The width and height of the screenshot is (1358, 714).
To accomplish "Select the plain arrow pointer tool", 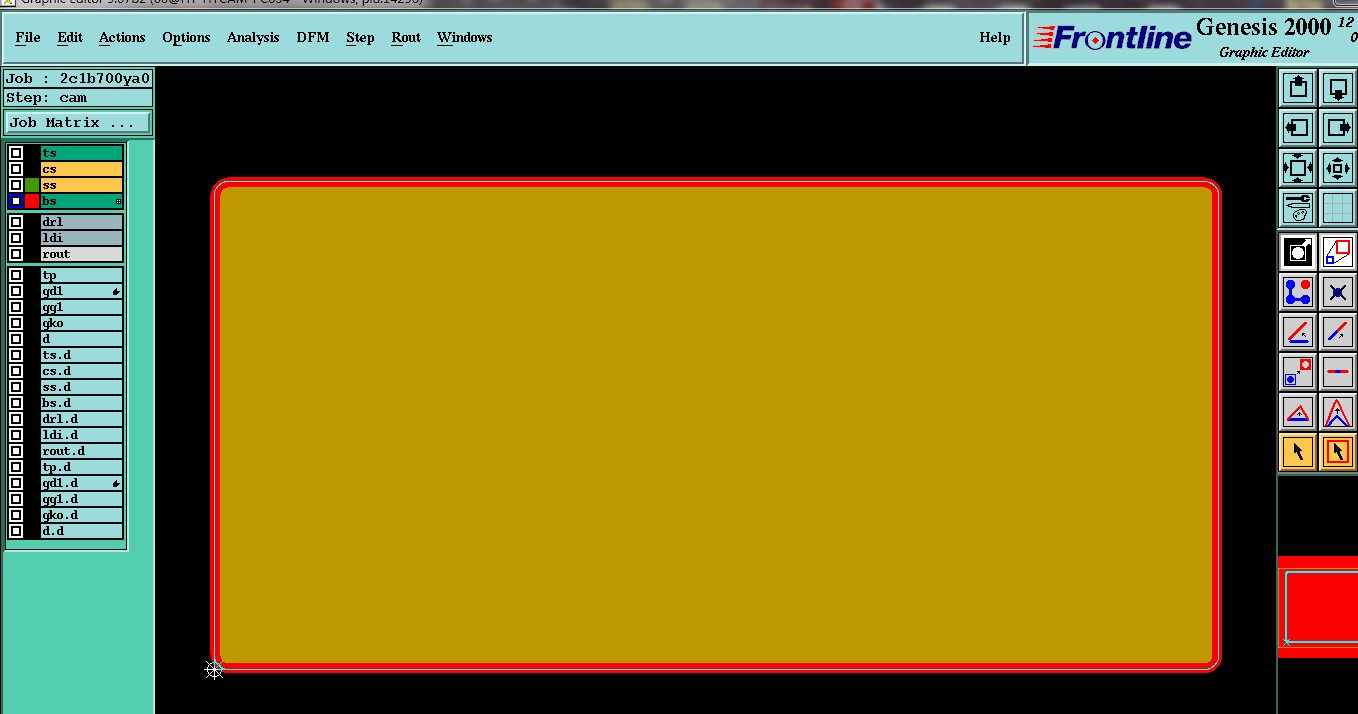I will pos(1297,452).
